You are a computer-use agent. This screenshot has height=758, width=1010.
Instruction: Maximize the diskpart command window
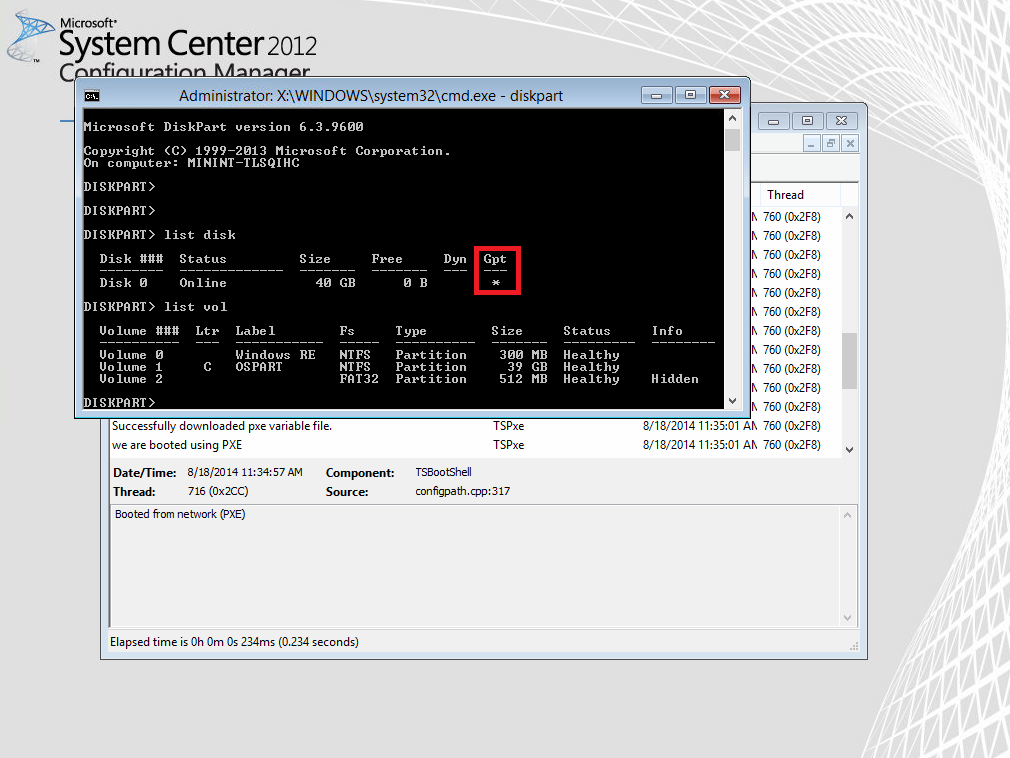(691, 95)
